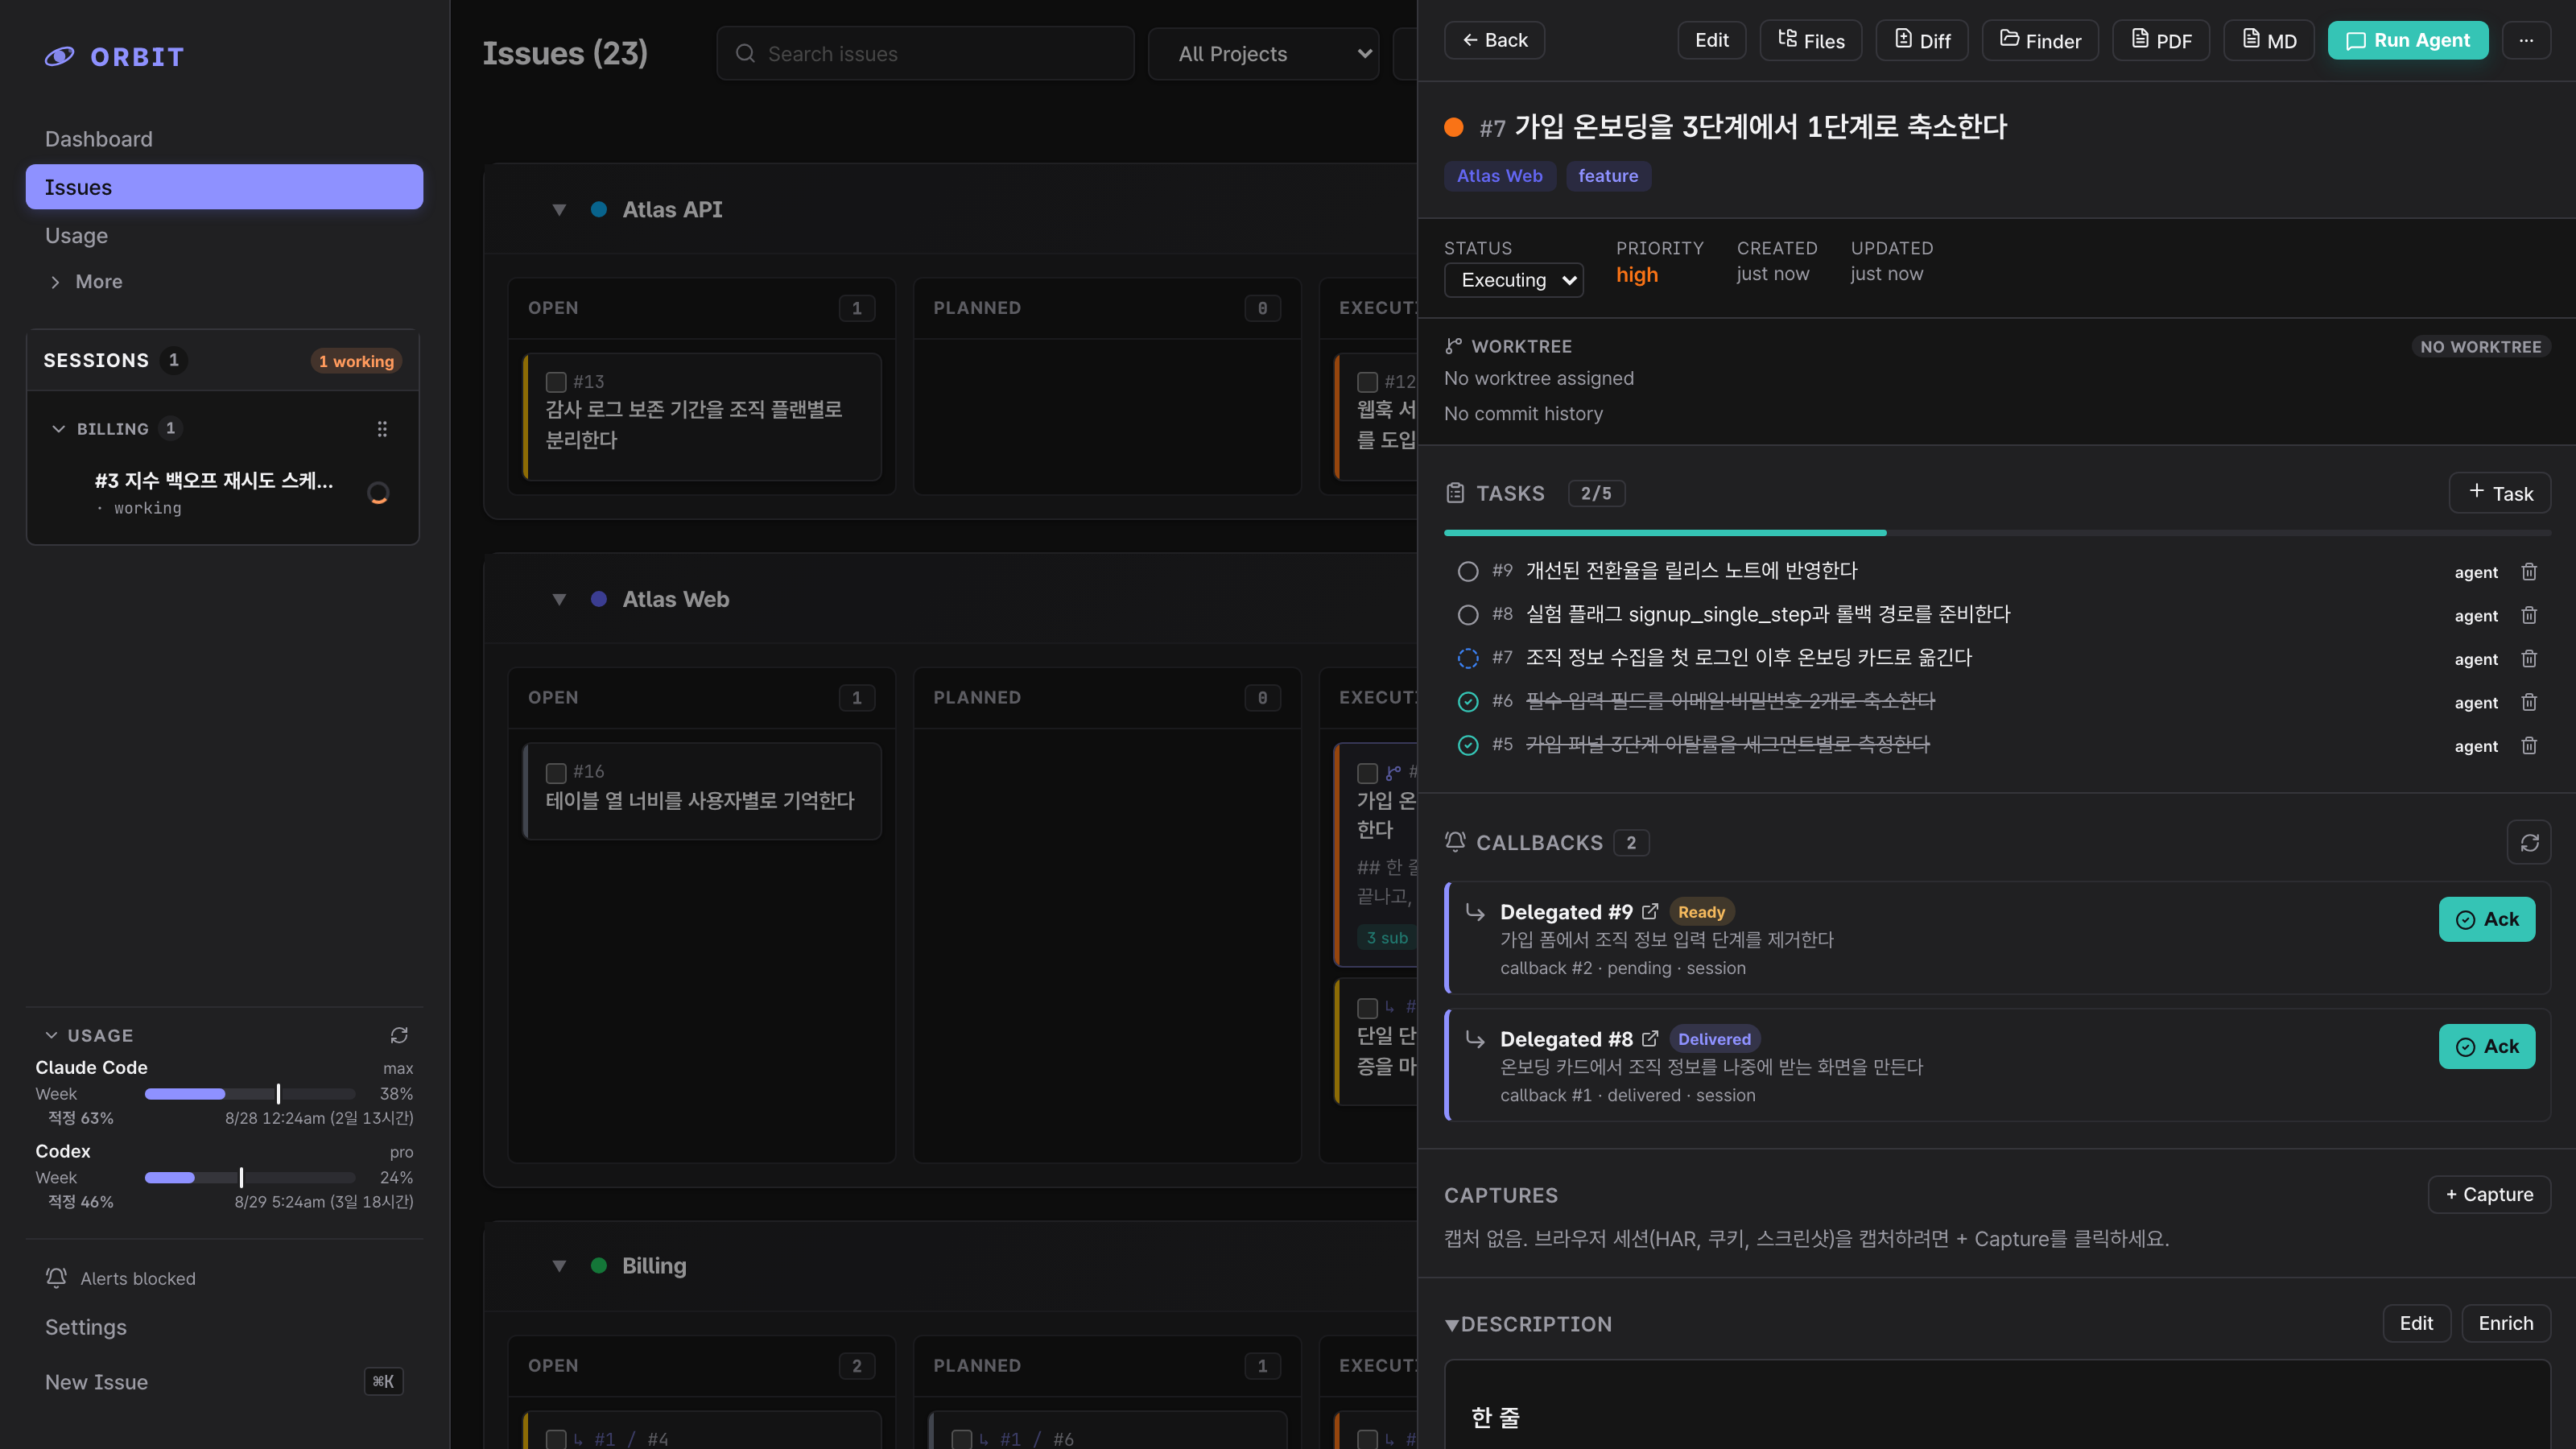This screenshot has height=1449, width=2576.
Task: Export the issue as MD
Action: [x=2269, y=41]
